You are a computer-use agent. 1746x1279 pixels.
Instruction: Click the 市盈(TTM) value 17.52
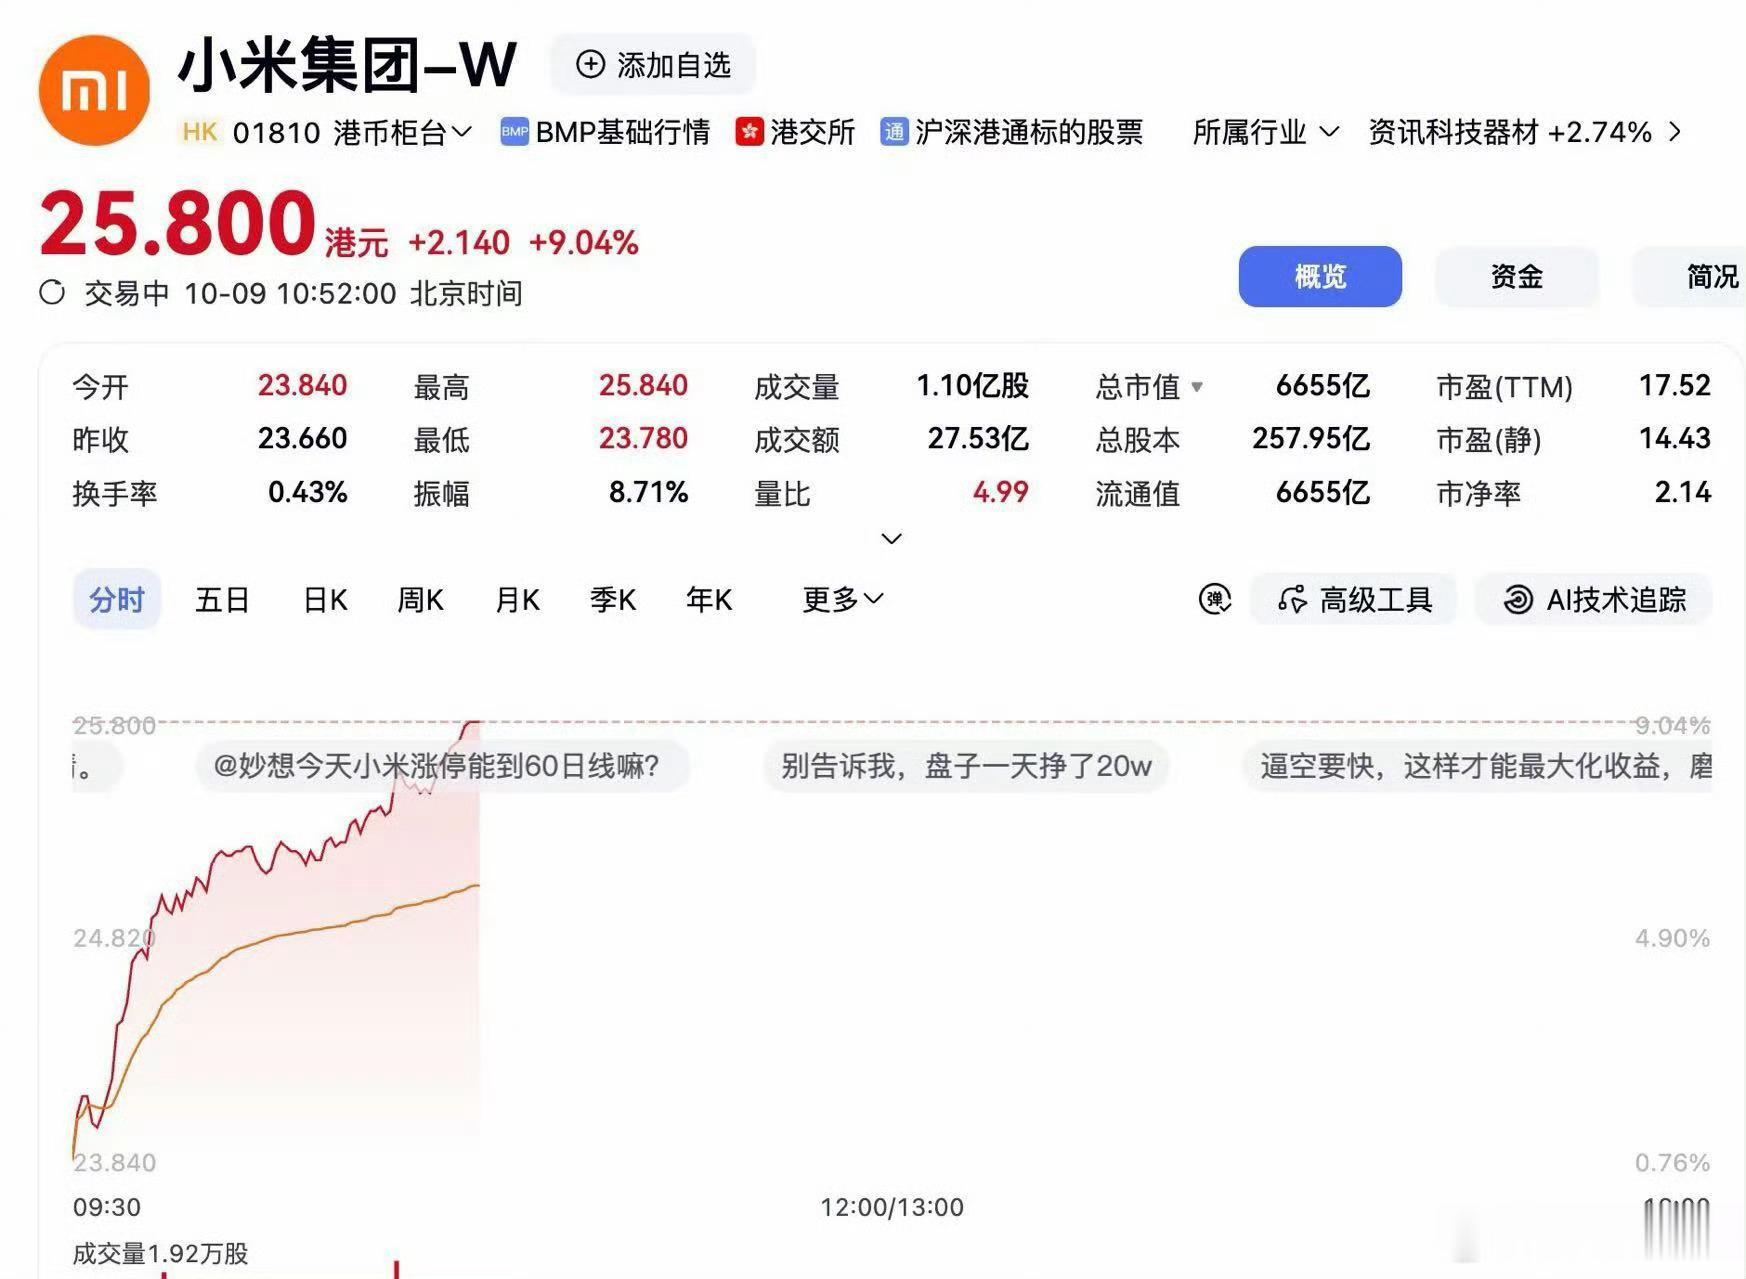[x=1674, y=385]
